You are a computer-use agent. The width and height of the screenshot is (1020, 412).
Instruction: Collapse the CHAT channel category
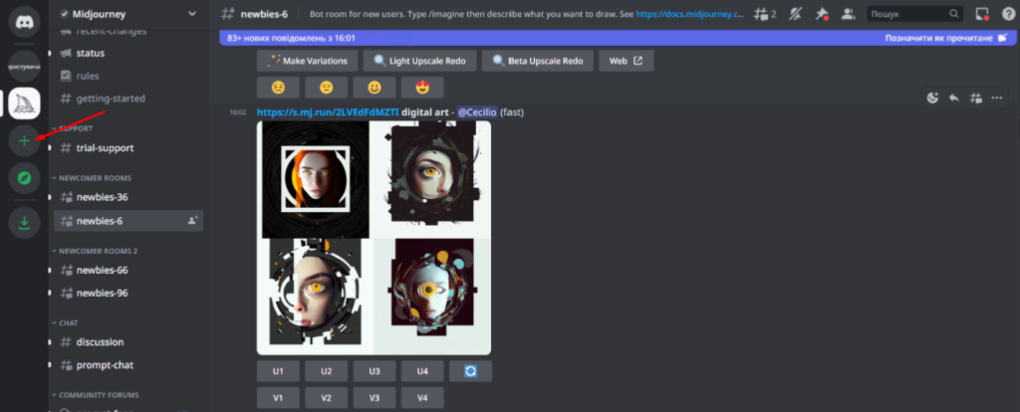pyautogui.click(x=68, y=323)
